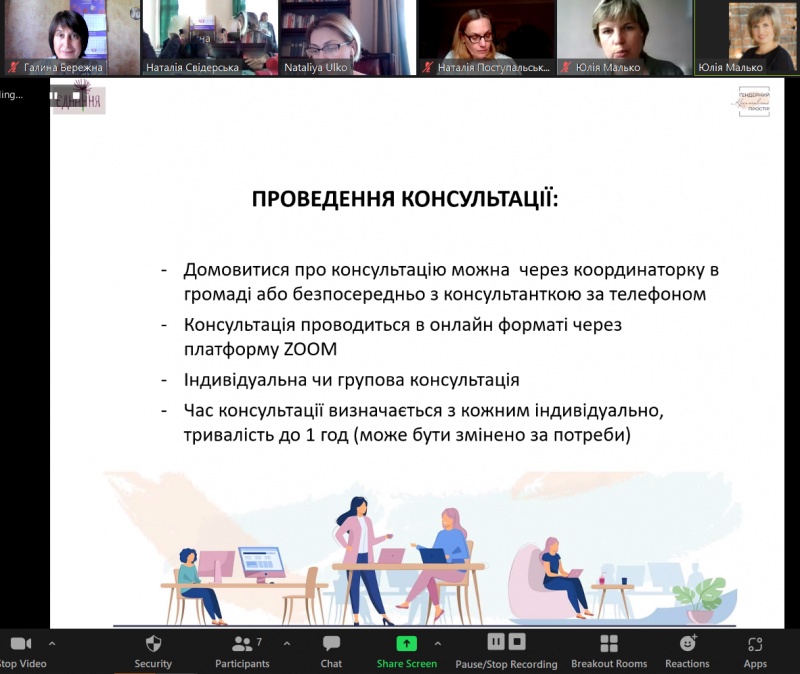Select Галина Бережна's video thumbnail
800x674 pixels.
pyautogui.click(x=70, y=37)
